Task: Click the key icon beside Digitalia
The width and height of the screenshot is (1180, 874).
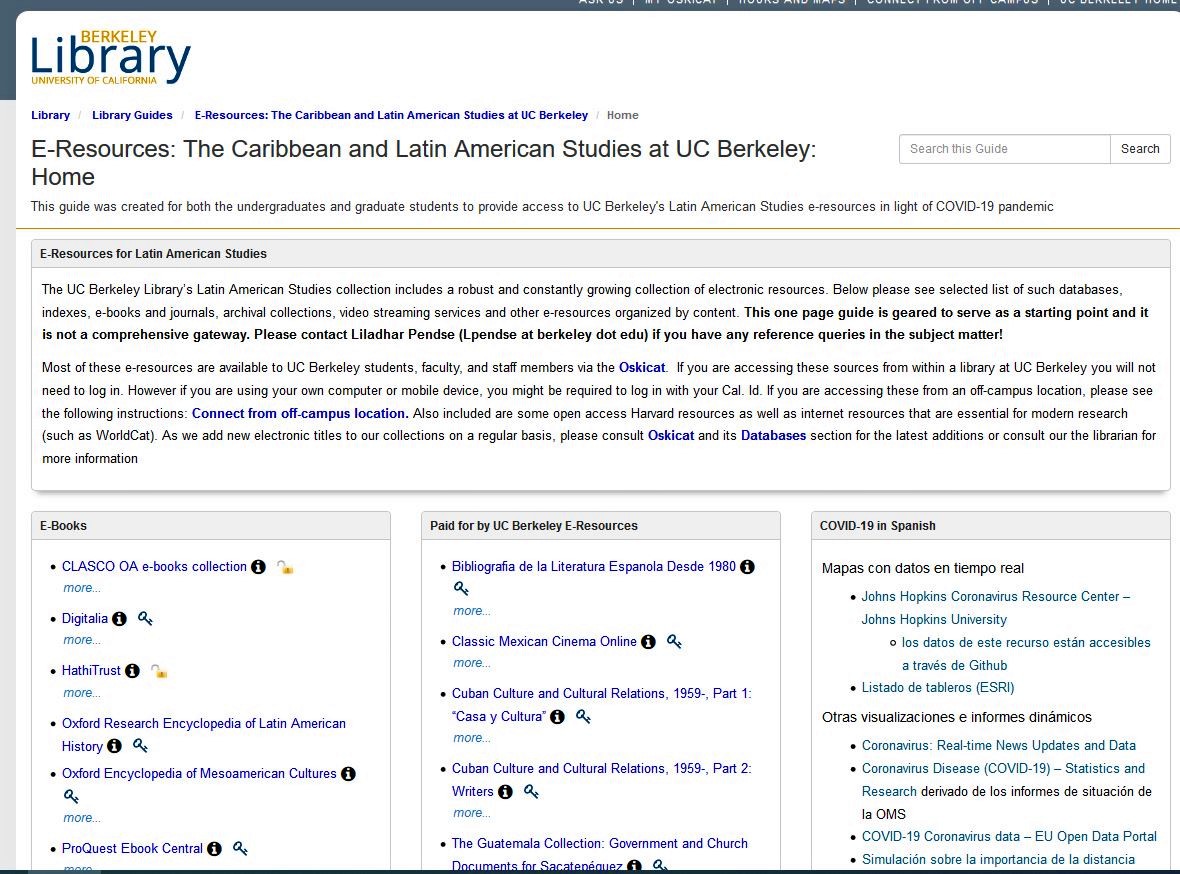Action: click(x=145, y=619)
